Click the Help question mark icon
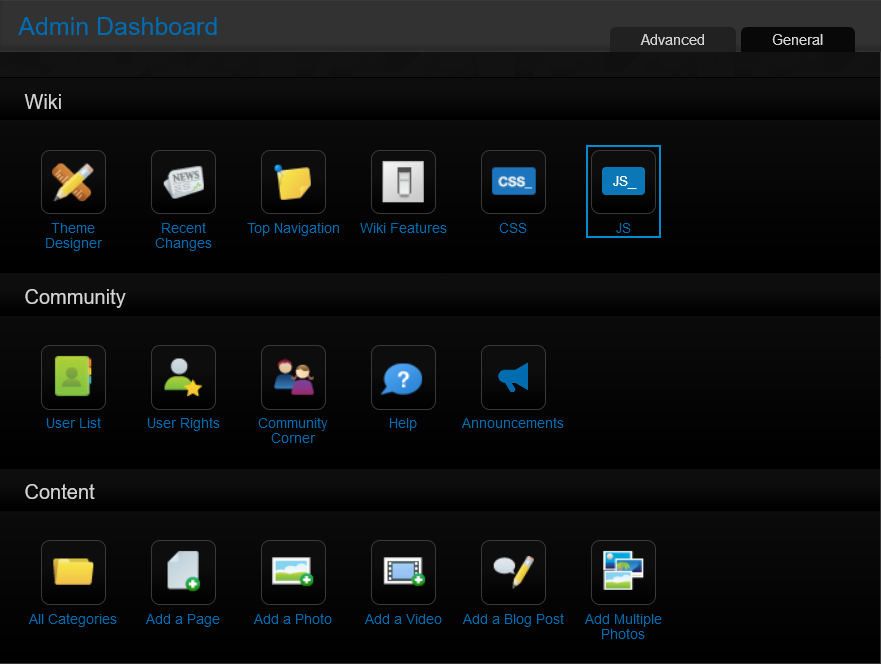 pos(403,377)
